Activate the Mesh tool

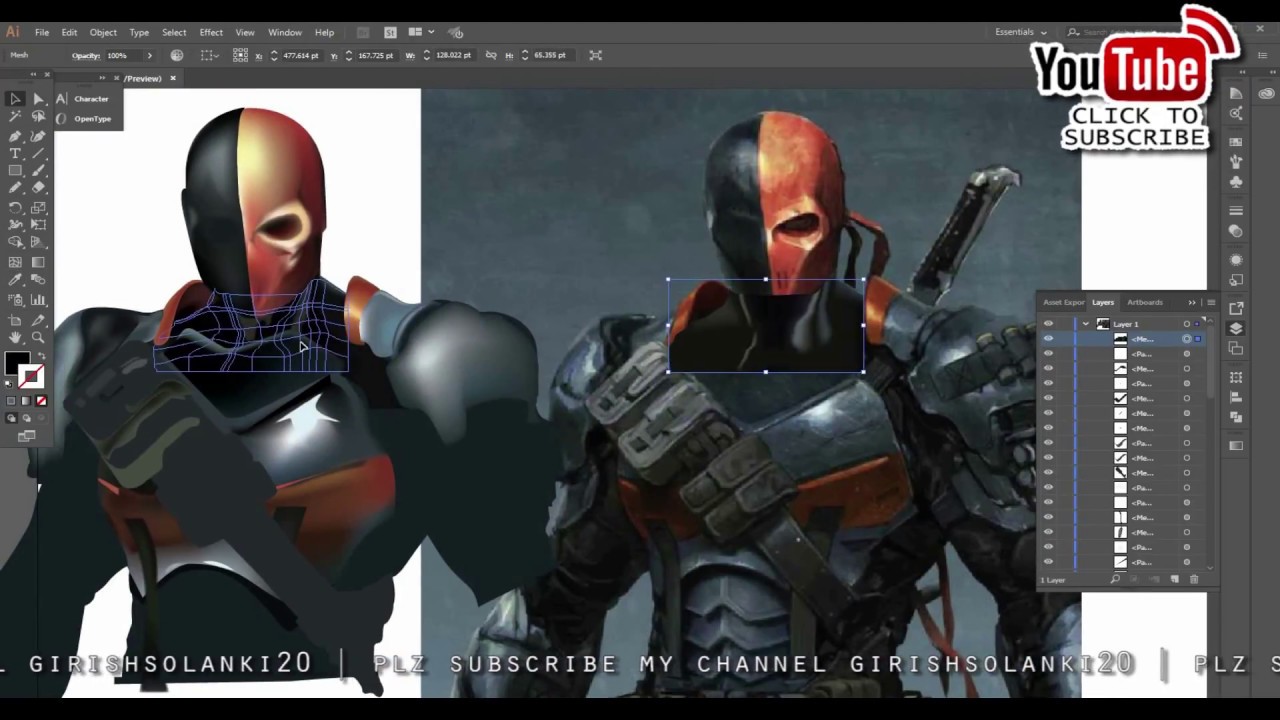15,262
